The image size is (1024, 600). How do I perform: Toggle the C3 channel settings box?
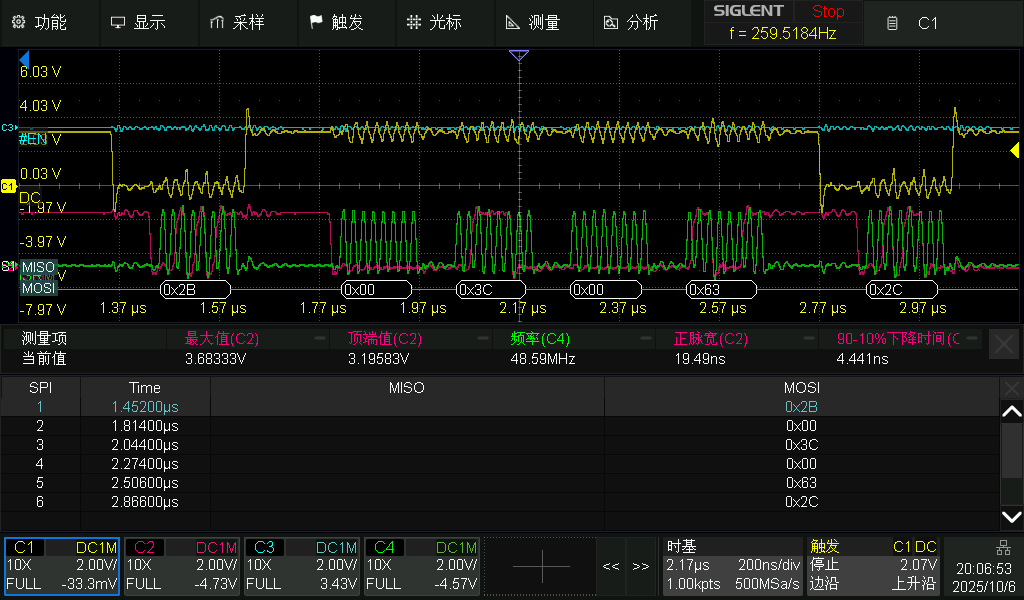(x=302, y=566)
